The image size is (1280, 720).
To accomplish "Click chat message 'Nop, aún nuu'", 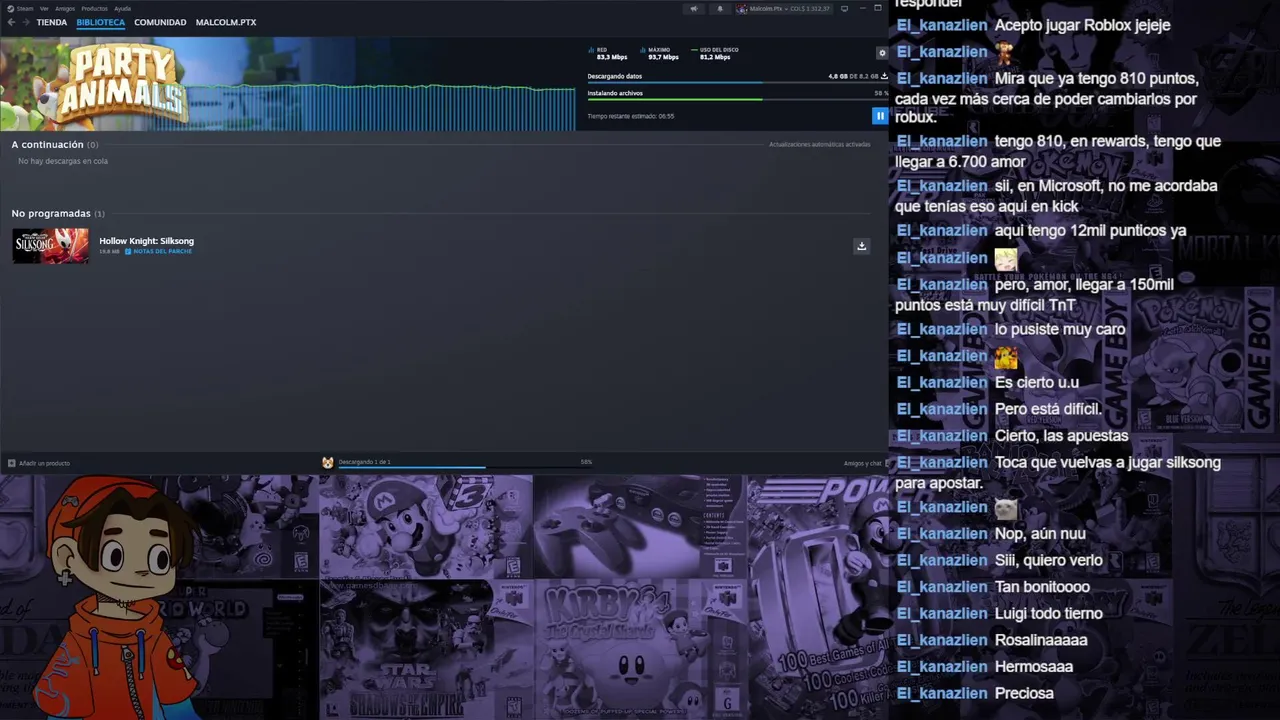I will tap(1039, 534).
